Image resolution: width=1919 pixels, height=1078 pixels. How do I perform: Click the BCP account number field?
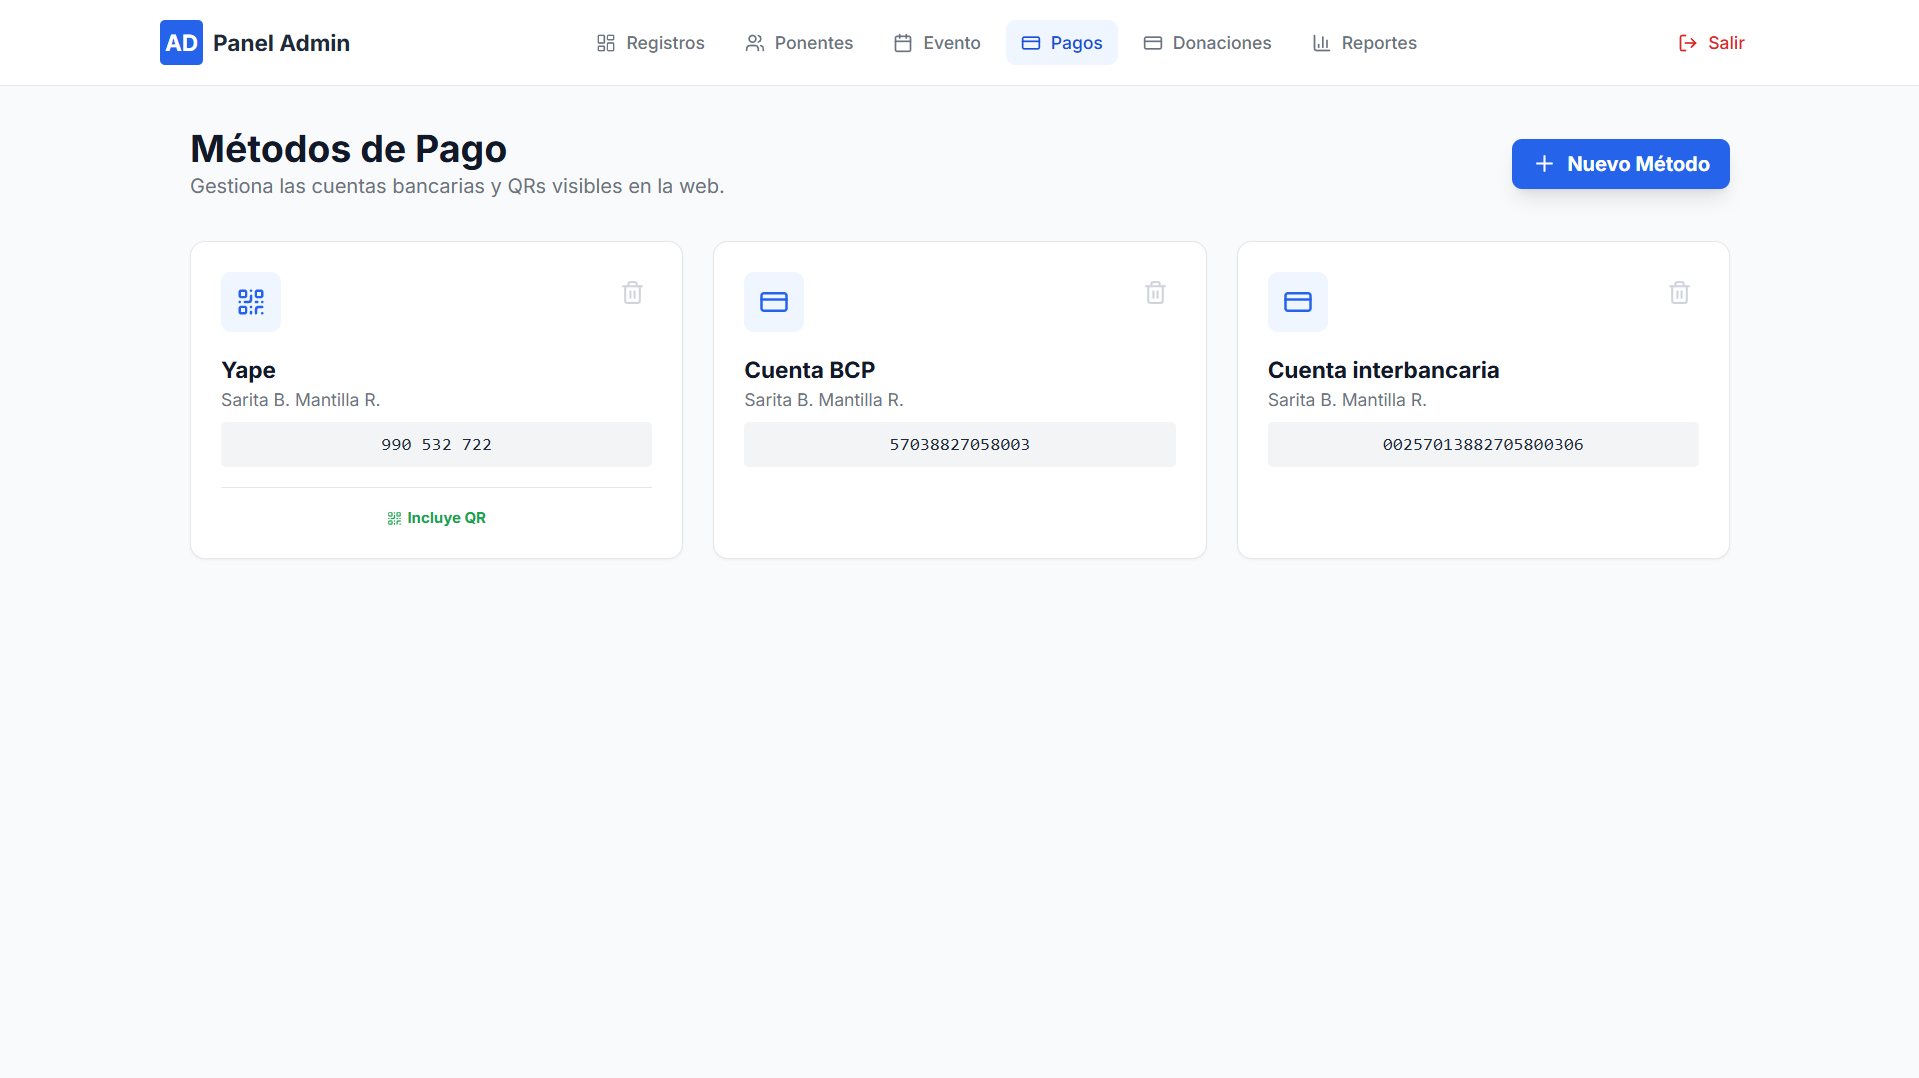pyautogui.click(x=959, y=445)
